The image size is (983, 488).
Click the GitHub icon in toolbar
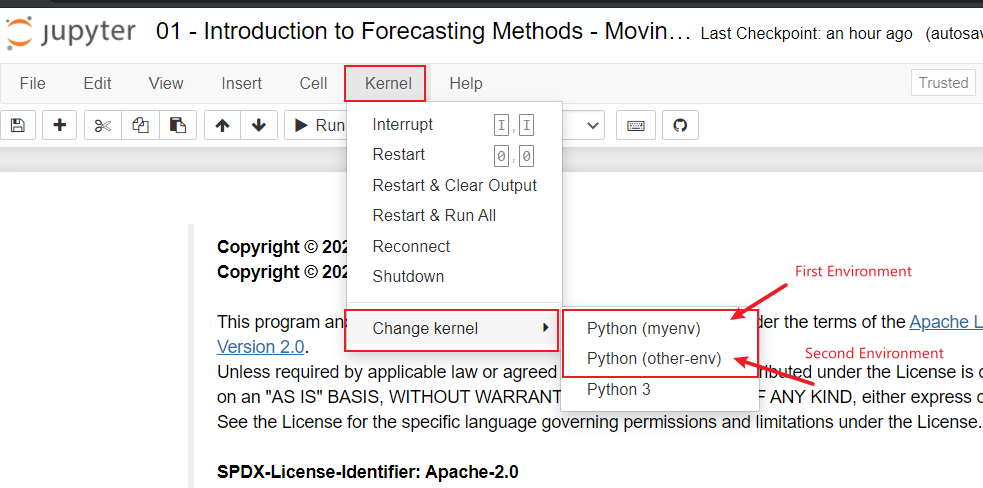point(680,125)
